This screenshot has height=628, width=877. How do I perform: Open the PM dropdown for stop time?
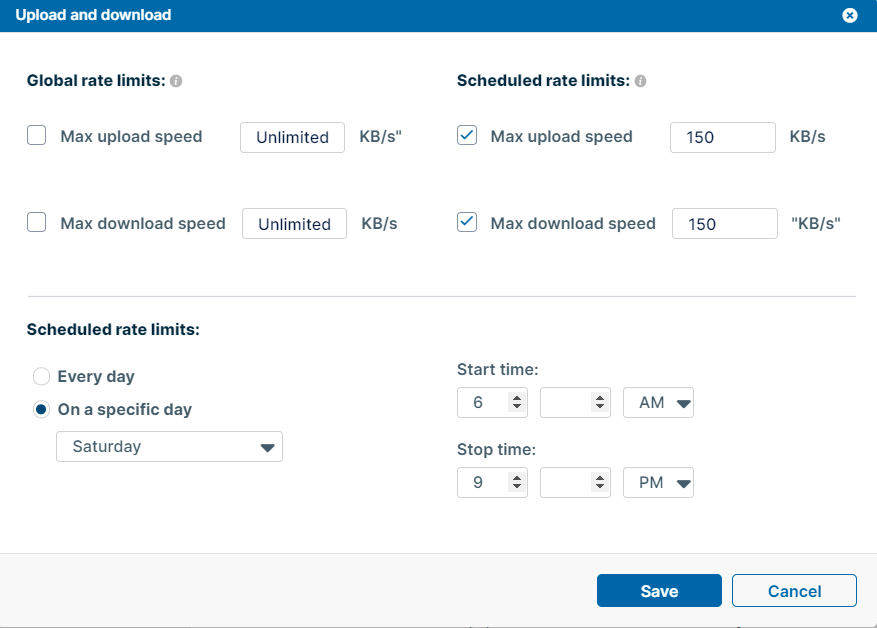click(658, 482)
